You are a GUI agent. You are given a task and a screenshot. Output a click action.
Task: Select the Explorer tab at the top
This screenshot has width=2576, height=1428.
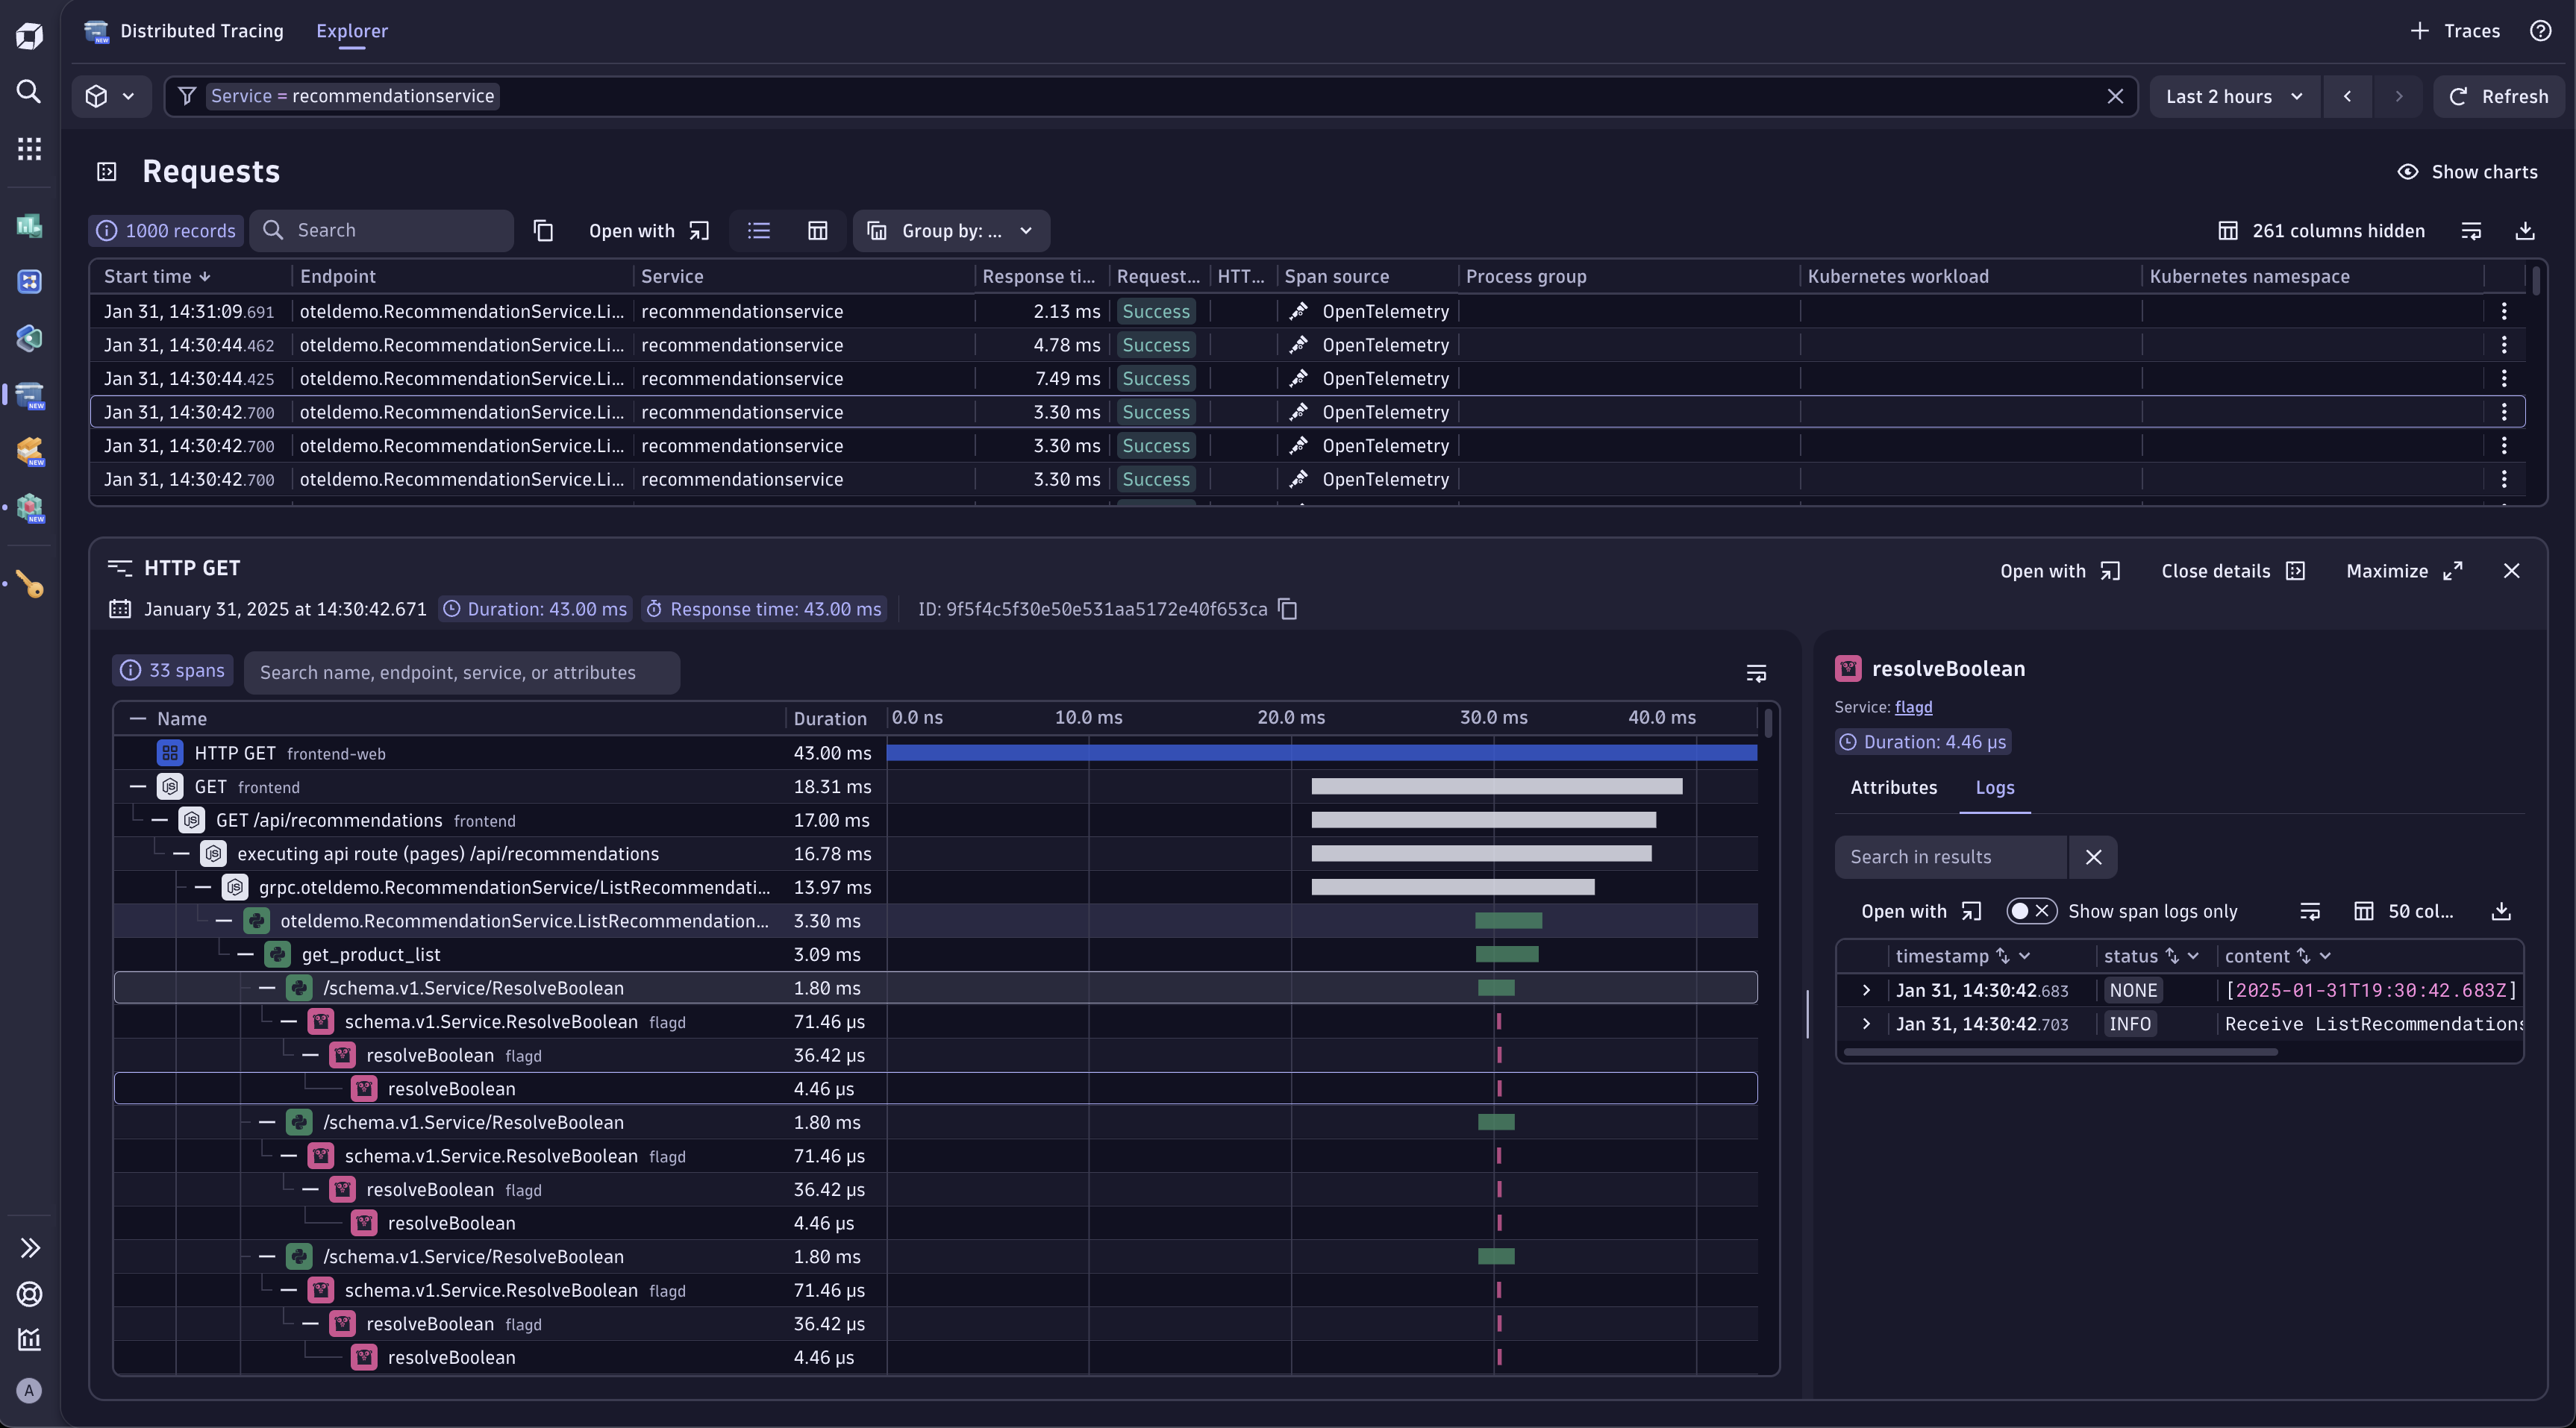pos(351,30)
